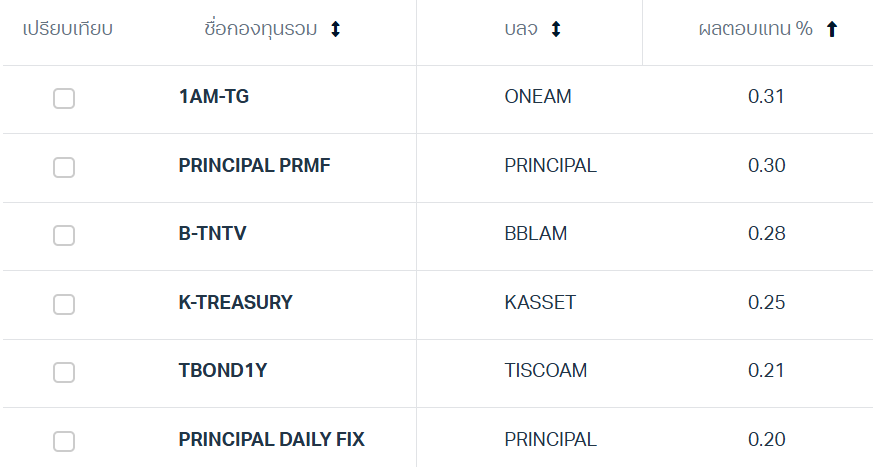Open PRINCIPAL DAILY FIX fund link

point(271,439)
